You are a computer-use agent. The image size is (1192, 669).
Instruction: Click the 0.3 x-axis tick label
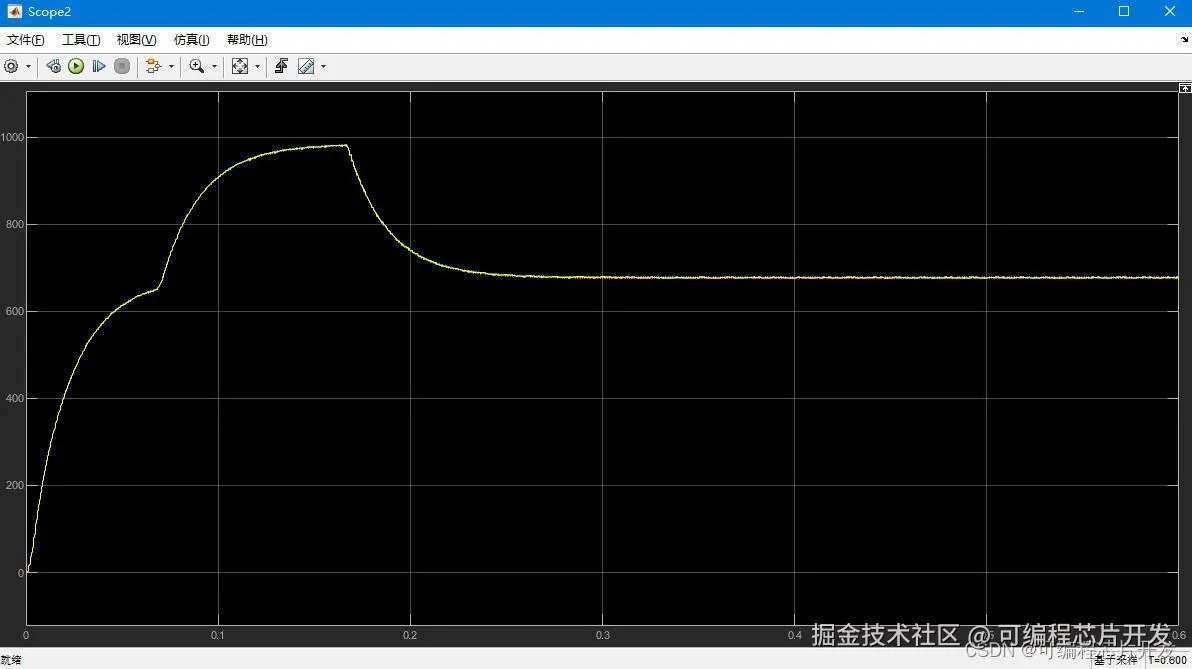(x=602, y=635)
